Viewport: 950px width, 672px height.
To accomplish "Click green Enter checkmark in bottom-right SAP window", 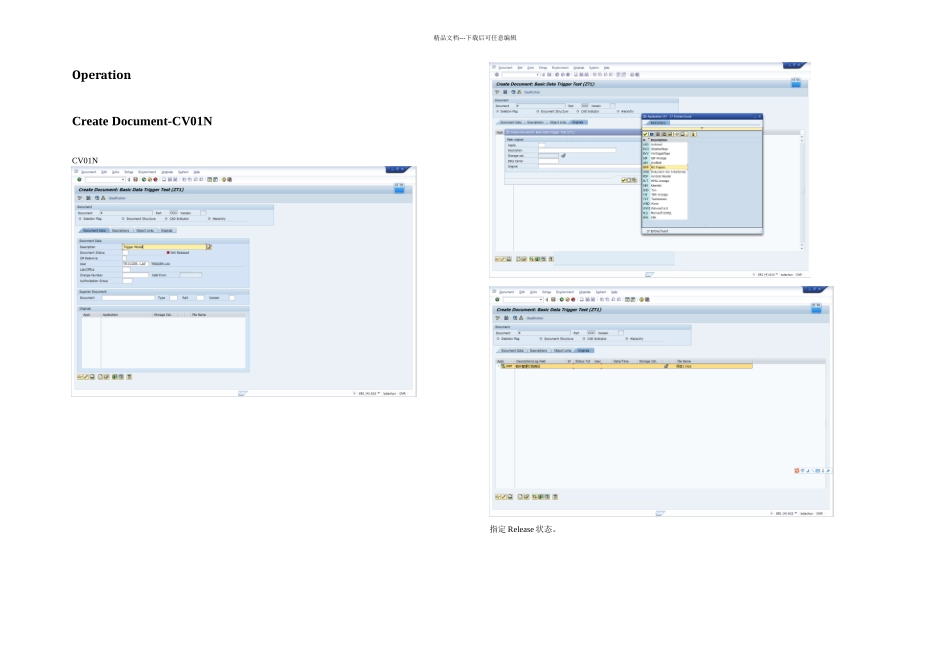I will point(497,299).
